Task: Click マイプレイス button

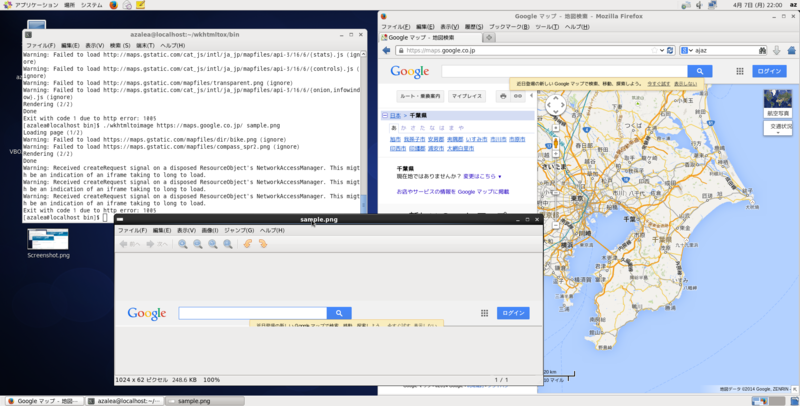Action: point(466,96)
